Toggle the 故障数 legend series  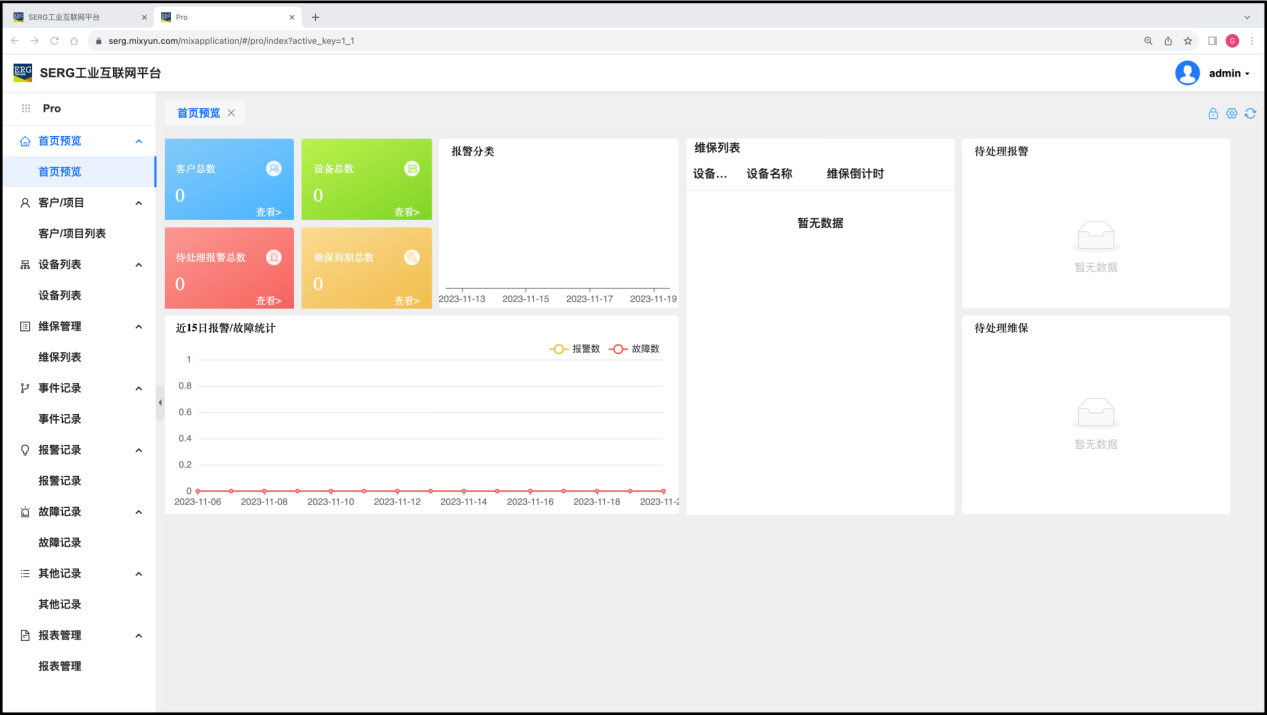point(634,349)
